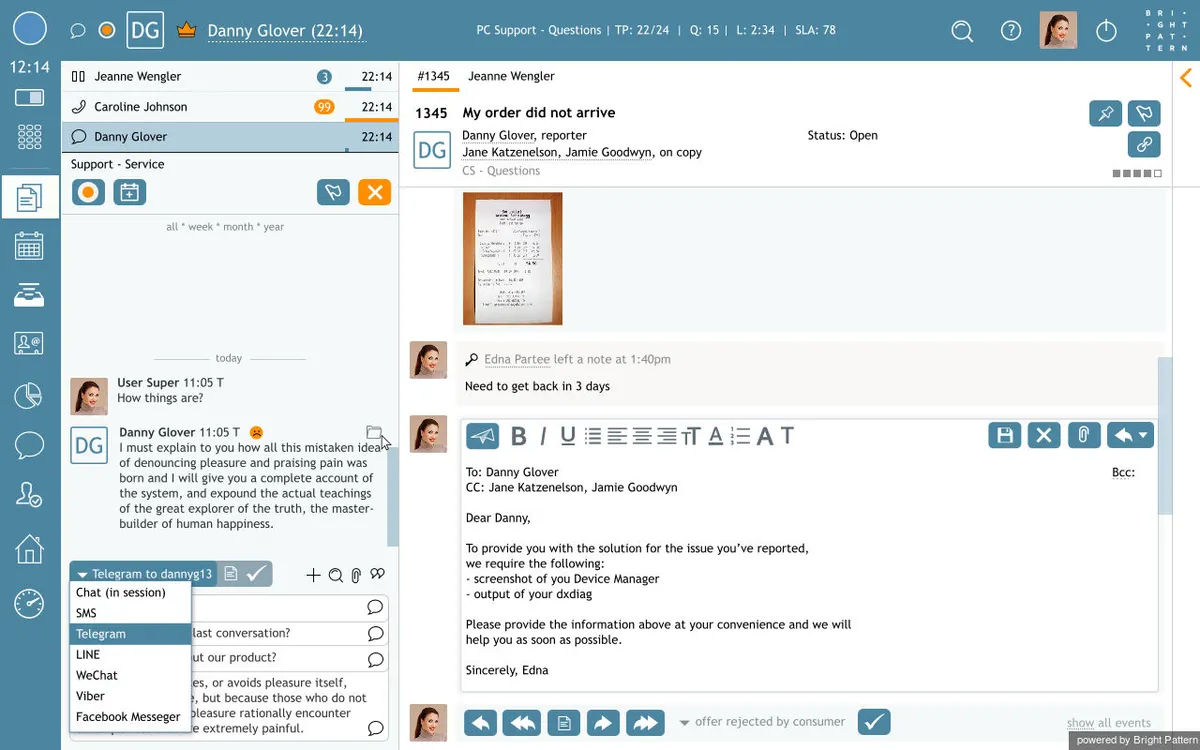Select 'Telegram' from channel list
The image size is (1200, 750).
point(130,634)
